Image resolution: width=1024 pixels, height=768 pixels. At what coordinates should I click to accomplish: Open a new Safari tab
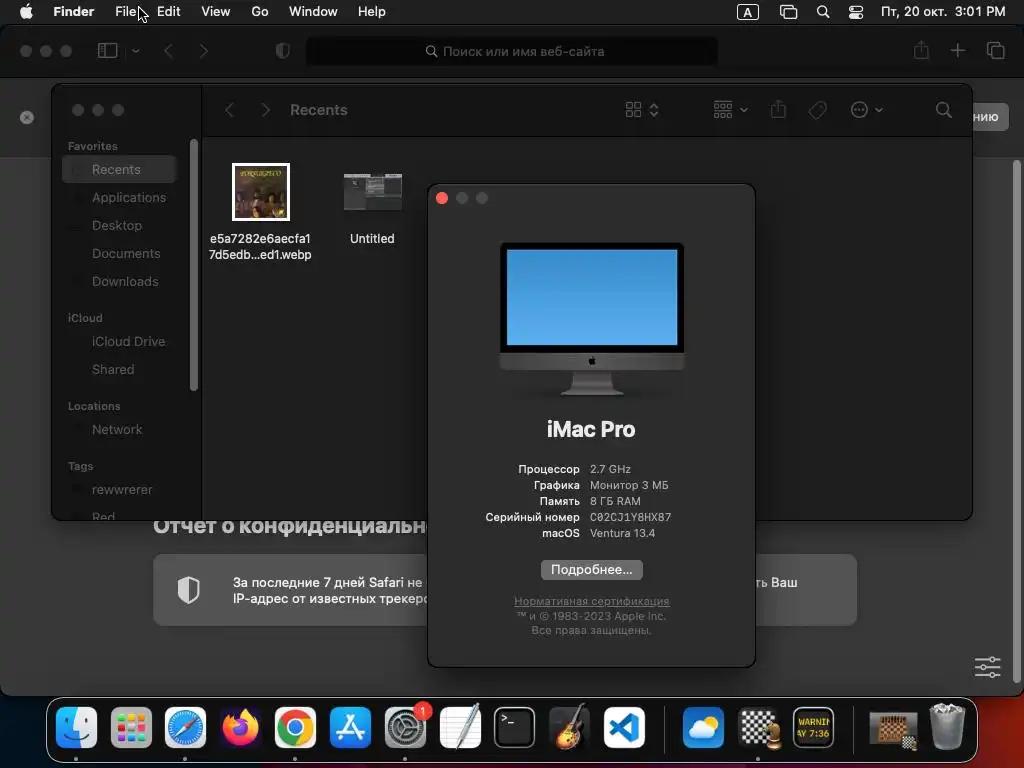point(957,50)
